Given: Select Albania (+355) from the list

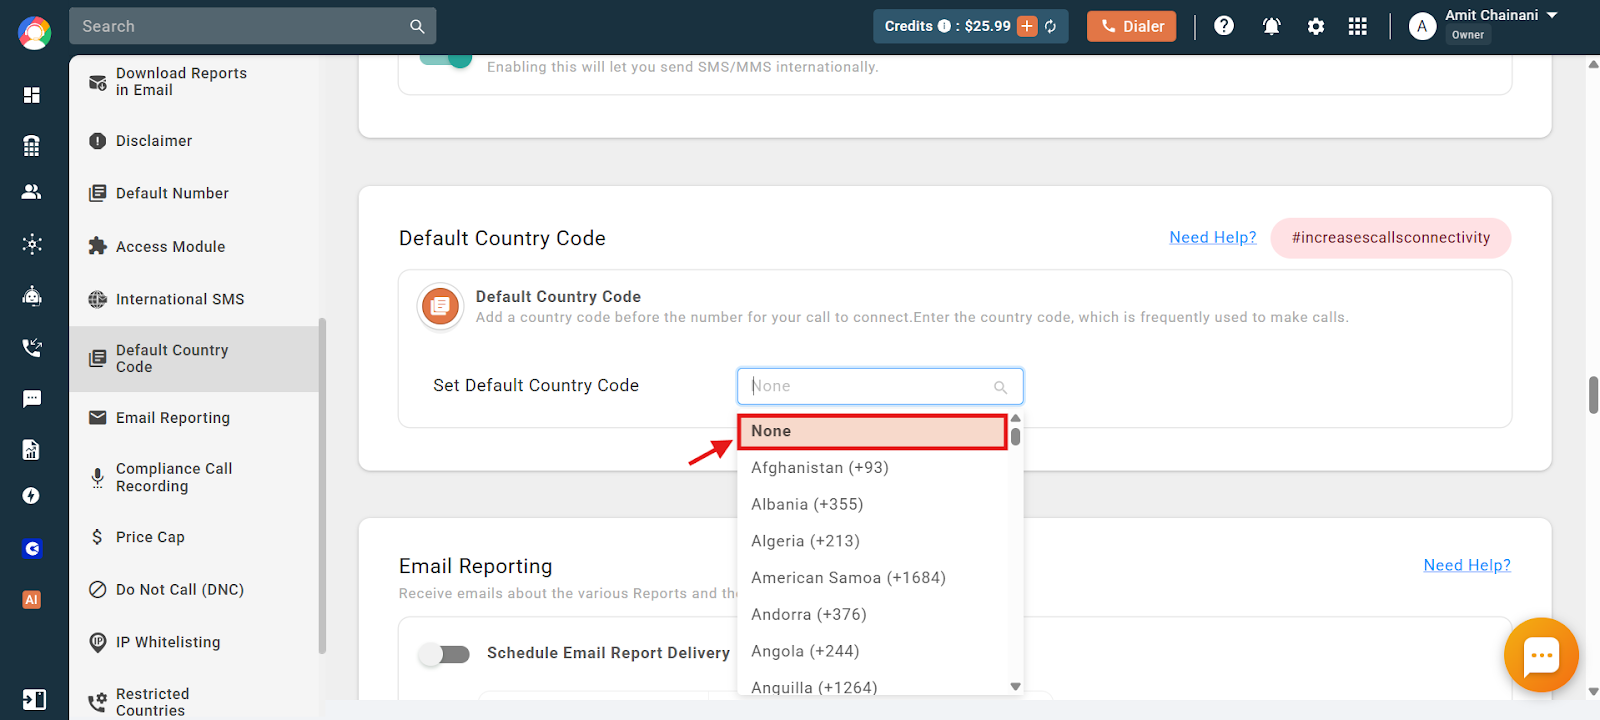Looking at the screenshot, I should [x=872, y=505].
